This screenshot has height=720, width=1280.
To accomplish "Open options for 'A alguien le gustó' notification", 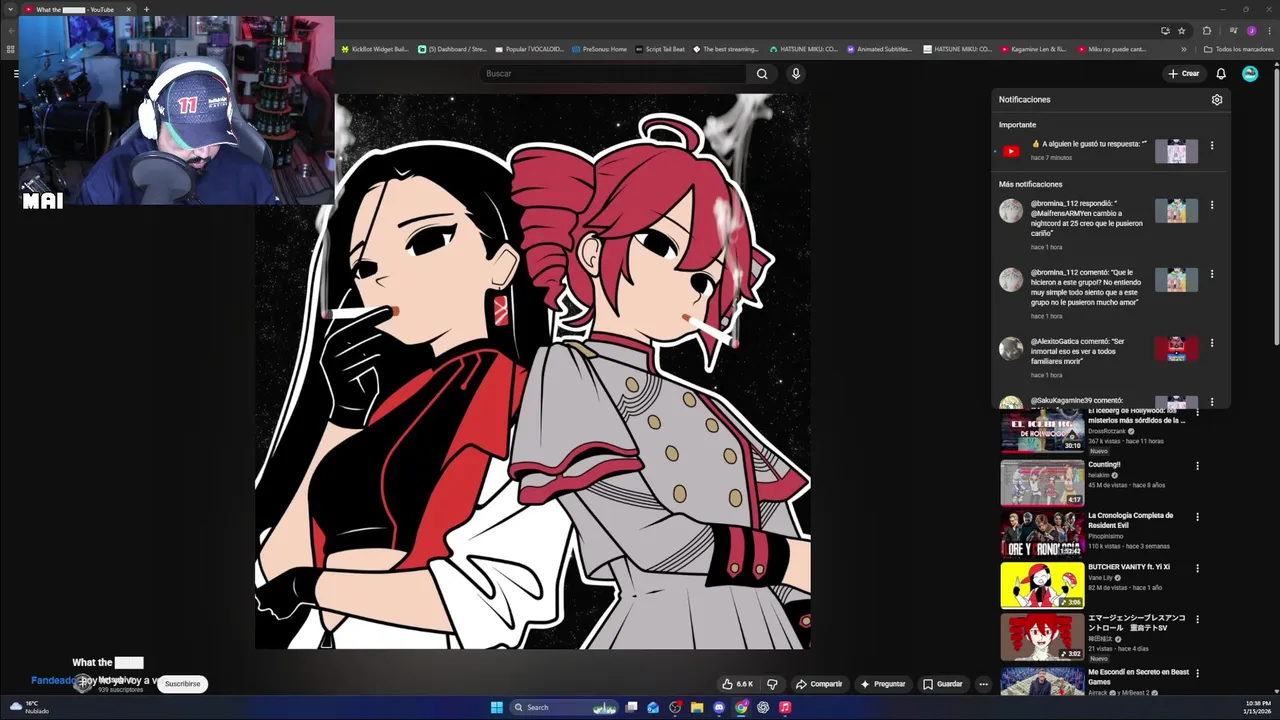I will pyautogui.click(x=1212, y=146).
